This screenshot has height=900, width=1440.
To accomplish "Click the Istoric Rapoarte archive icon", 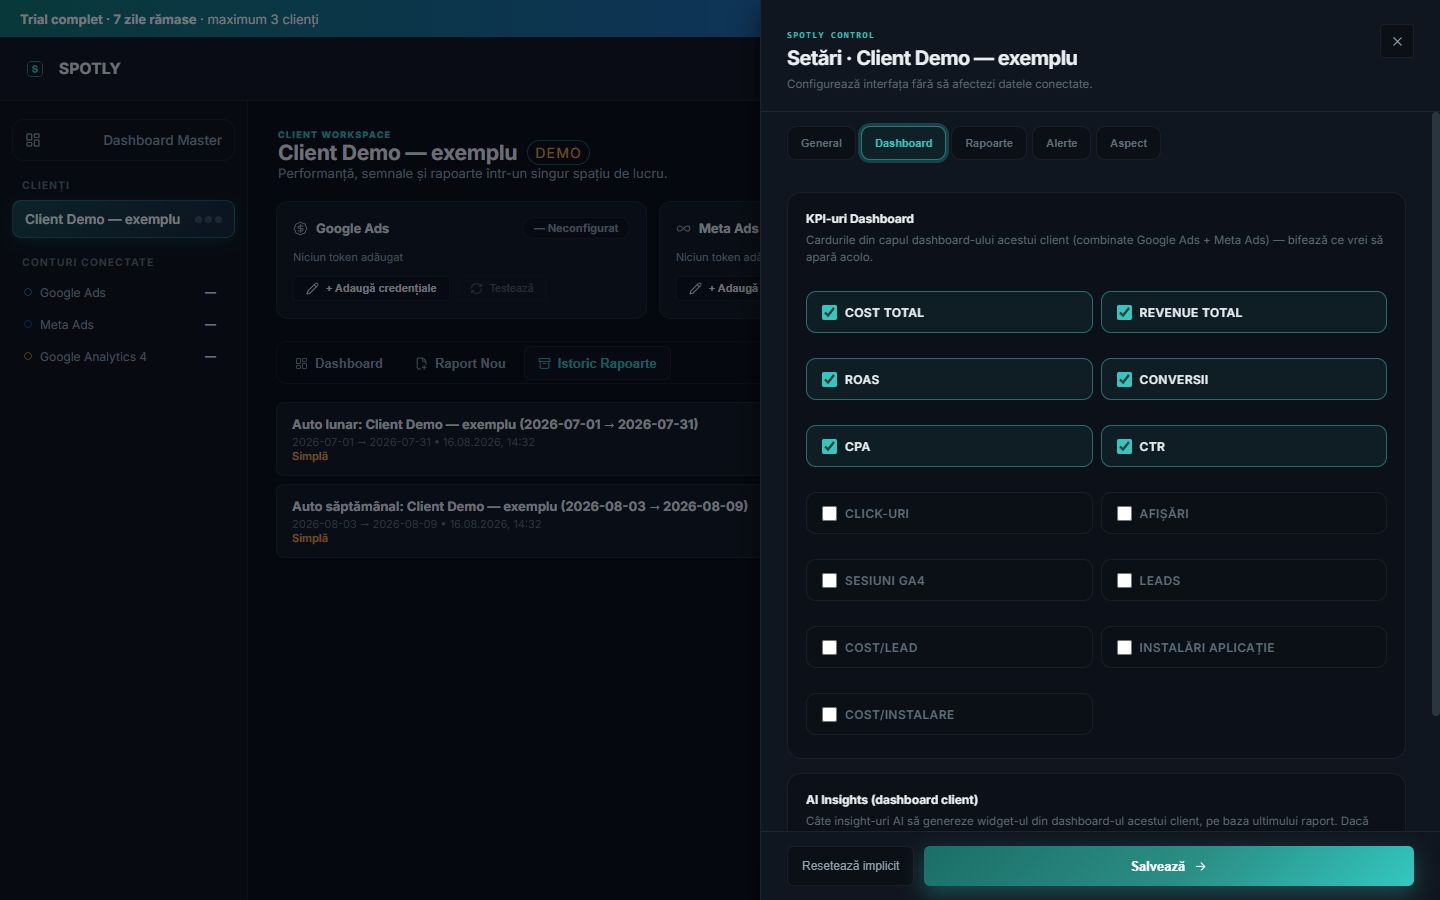I will pos(544,363).
